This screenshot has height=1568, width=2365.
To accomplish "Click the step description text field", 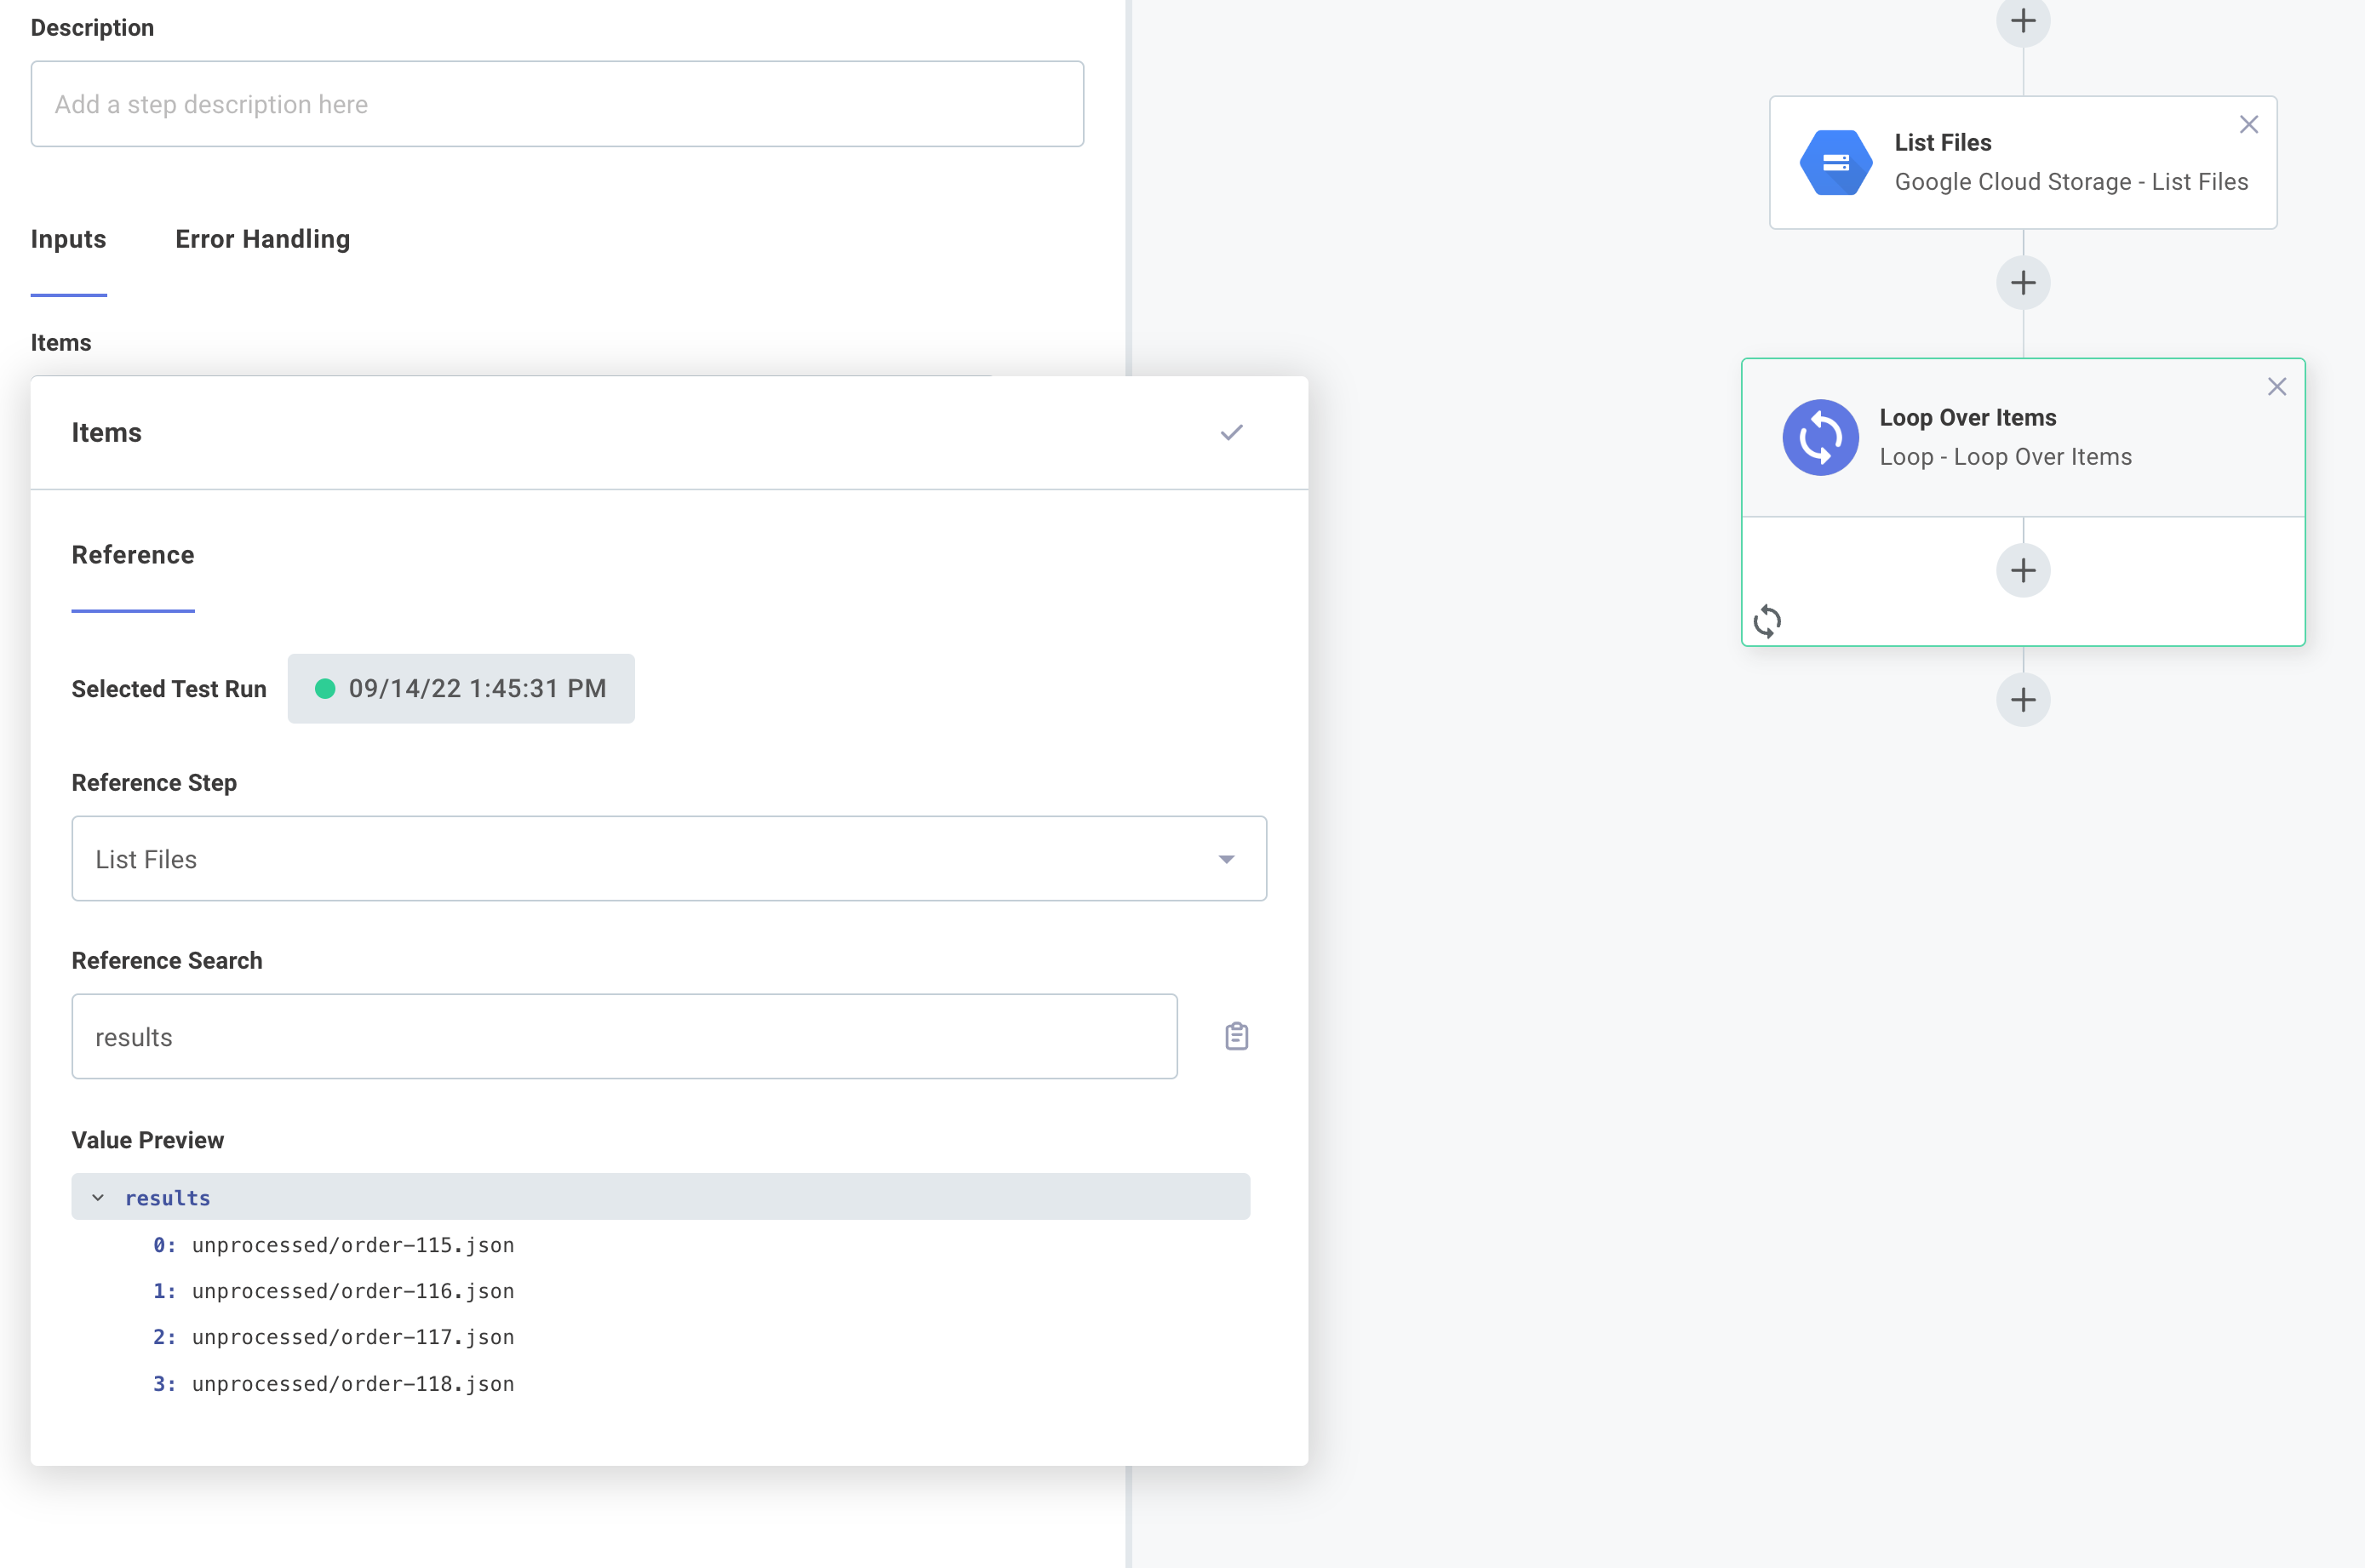I will [x=557, y=104].
